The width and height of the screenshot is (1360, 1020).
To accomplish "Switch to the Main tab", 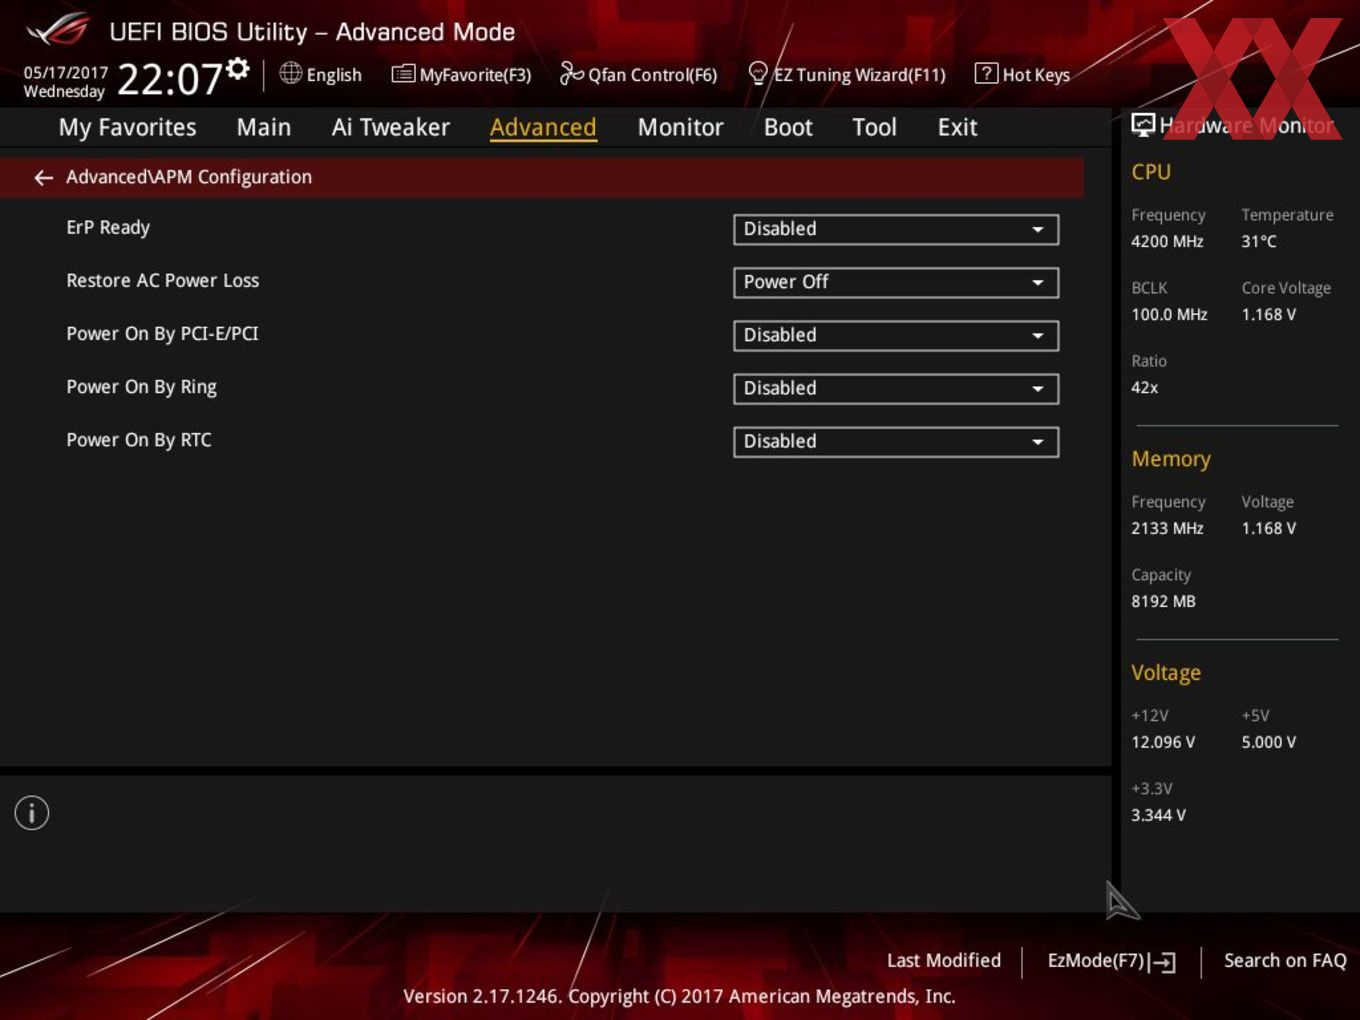I will 264,127.
